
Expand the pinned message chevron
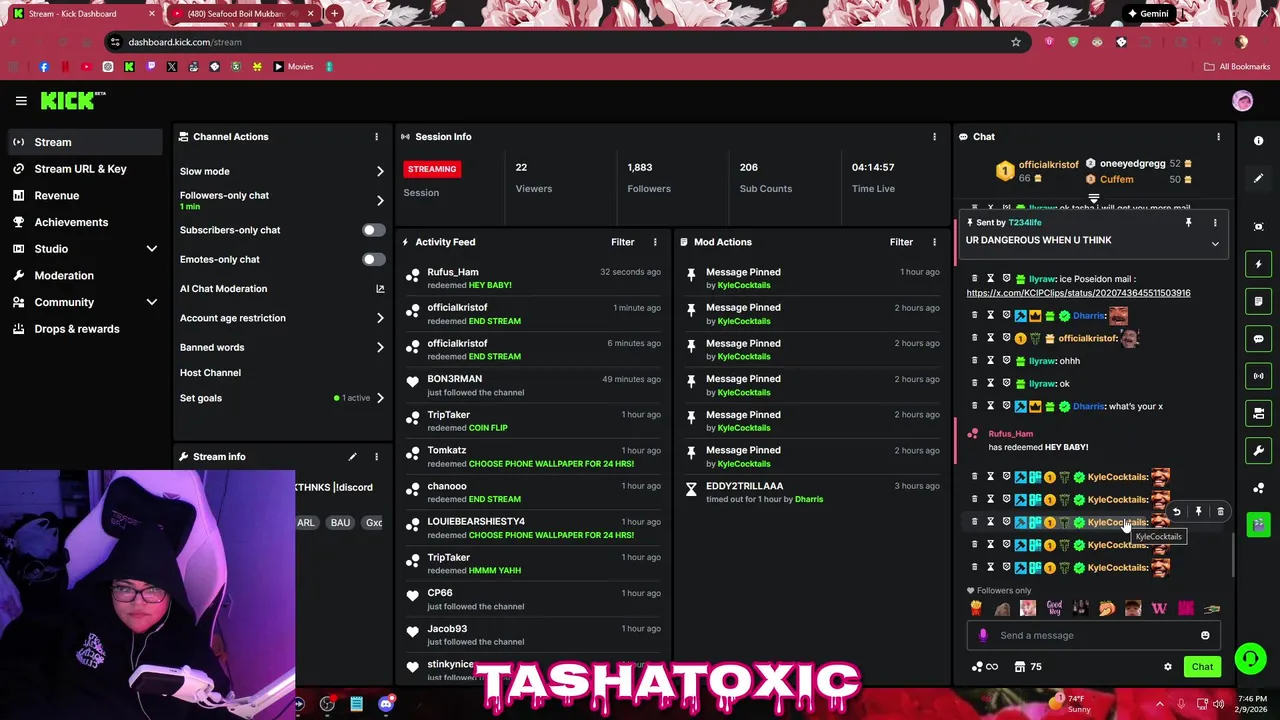pos(1215,244)
